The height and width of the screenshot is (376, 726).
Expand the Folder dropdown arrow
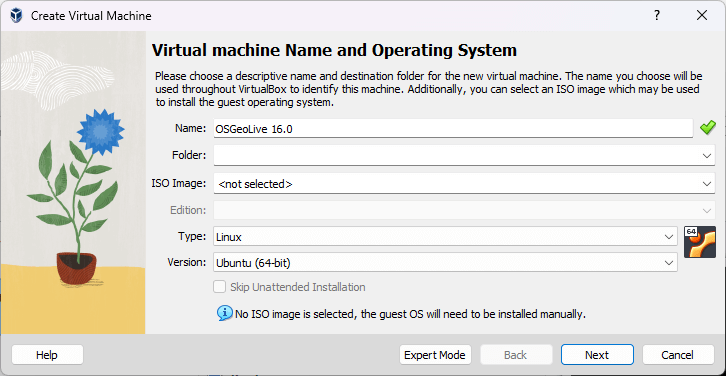click(707, 156)
